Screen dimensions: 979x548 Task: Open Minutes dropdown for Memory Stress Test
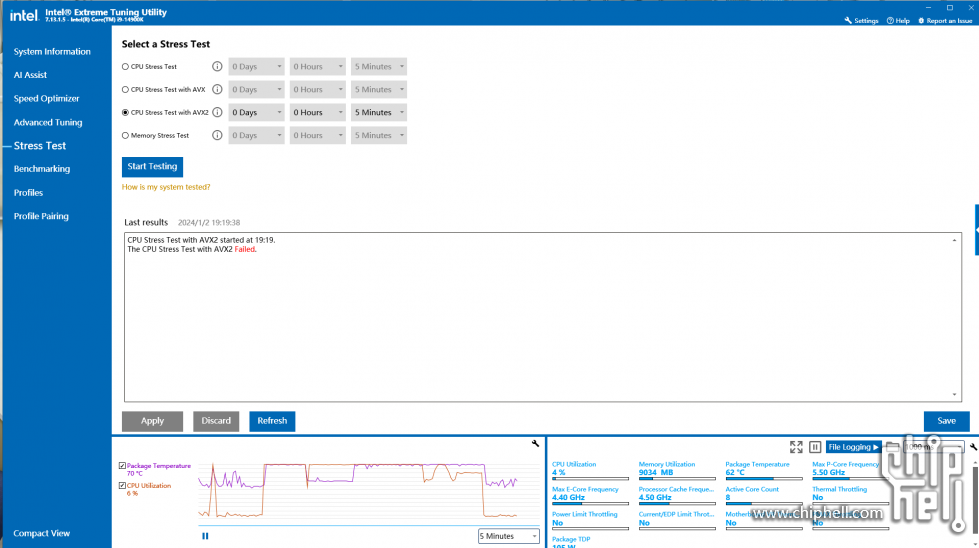tap(379, 135)
